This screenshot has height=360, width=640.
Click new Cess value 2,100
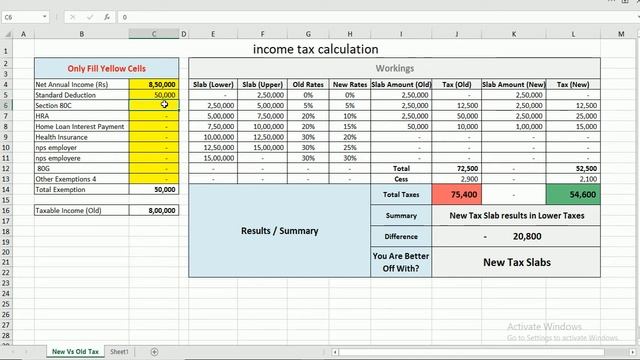coord(573,179)
